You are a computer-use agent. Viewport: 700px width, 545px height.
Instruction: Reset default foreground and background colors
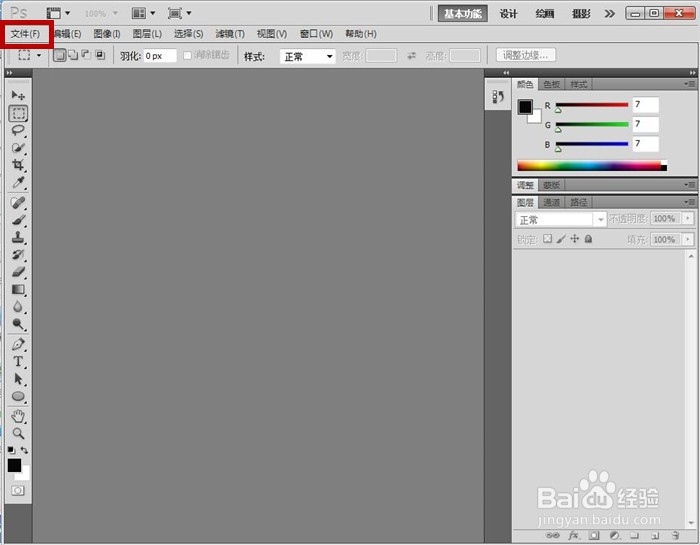point(11,450)
